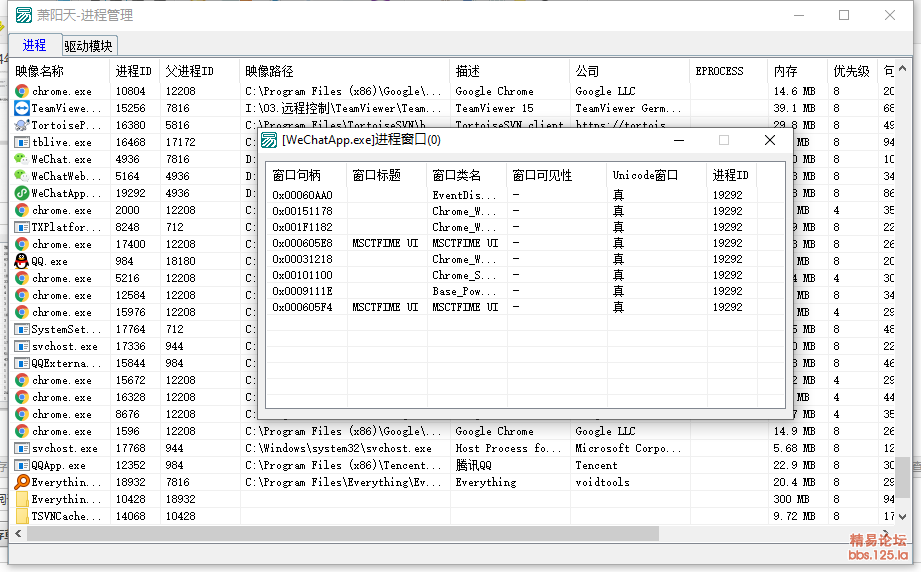Click the WeChatApp process icon
Viewport: 921px width, 572px height.
point(22,193)
